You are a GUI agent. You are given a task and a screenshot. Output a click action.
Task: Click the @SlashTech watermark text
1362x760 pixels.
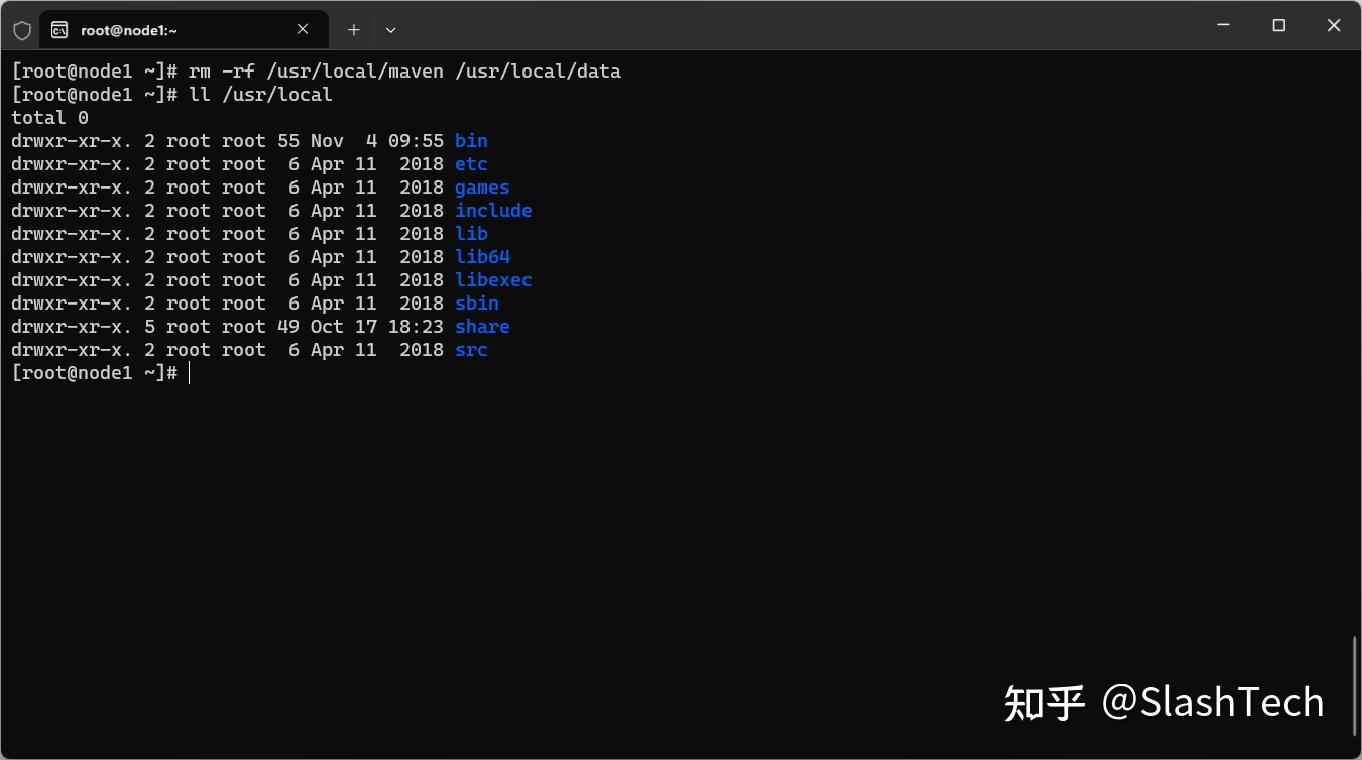point(1215,701)
